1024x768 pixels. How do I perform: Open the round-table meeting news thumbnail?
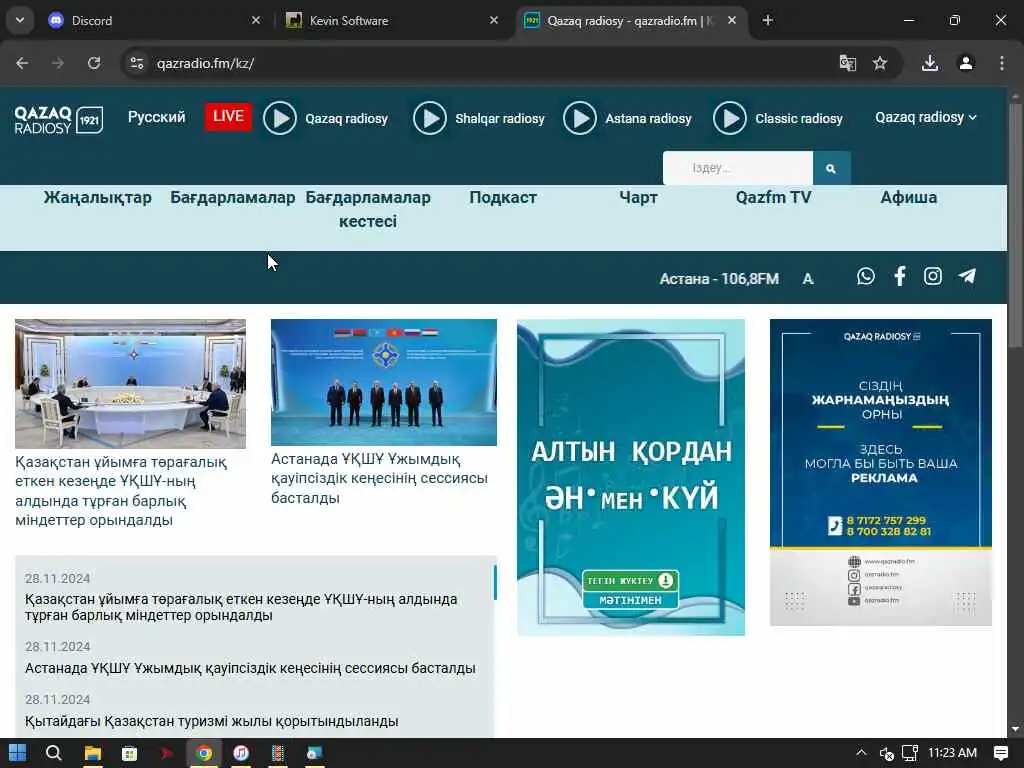pyautogui.click(x=131, y=384)
